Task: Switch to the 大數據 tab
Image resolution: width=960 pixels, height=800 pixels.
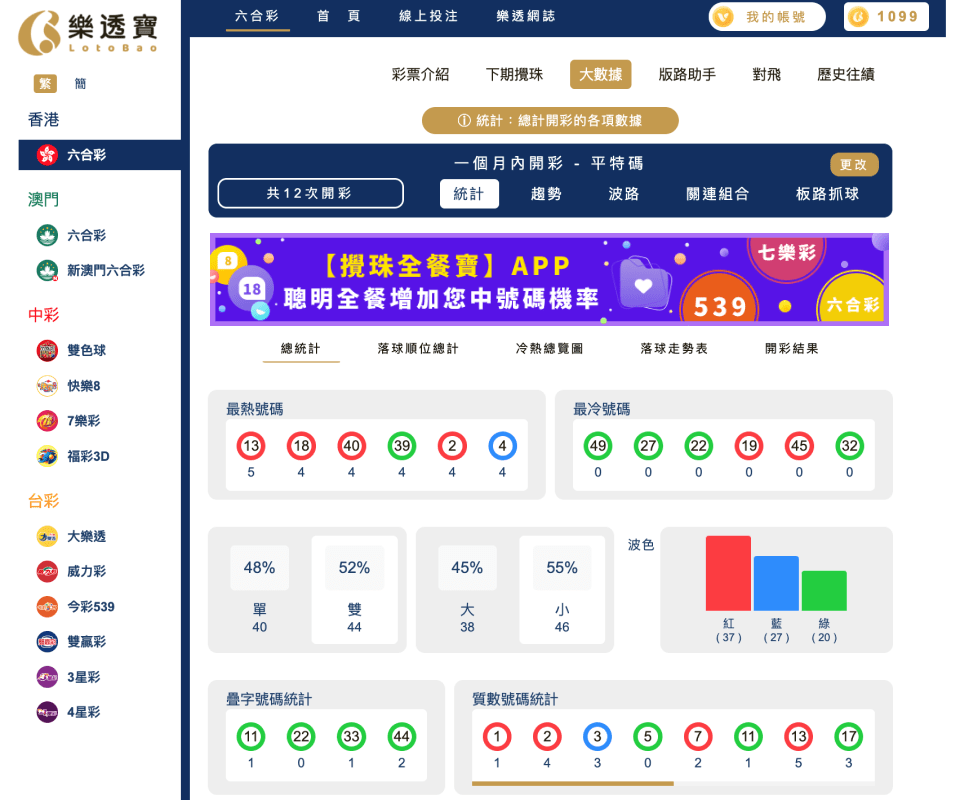Action: [x=600, y=74]
